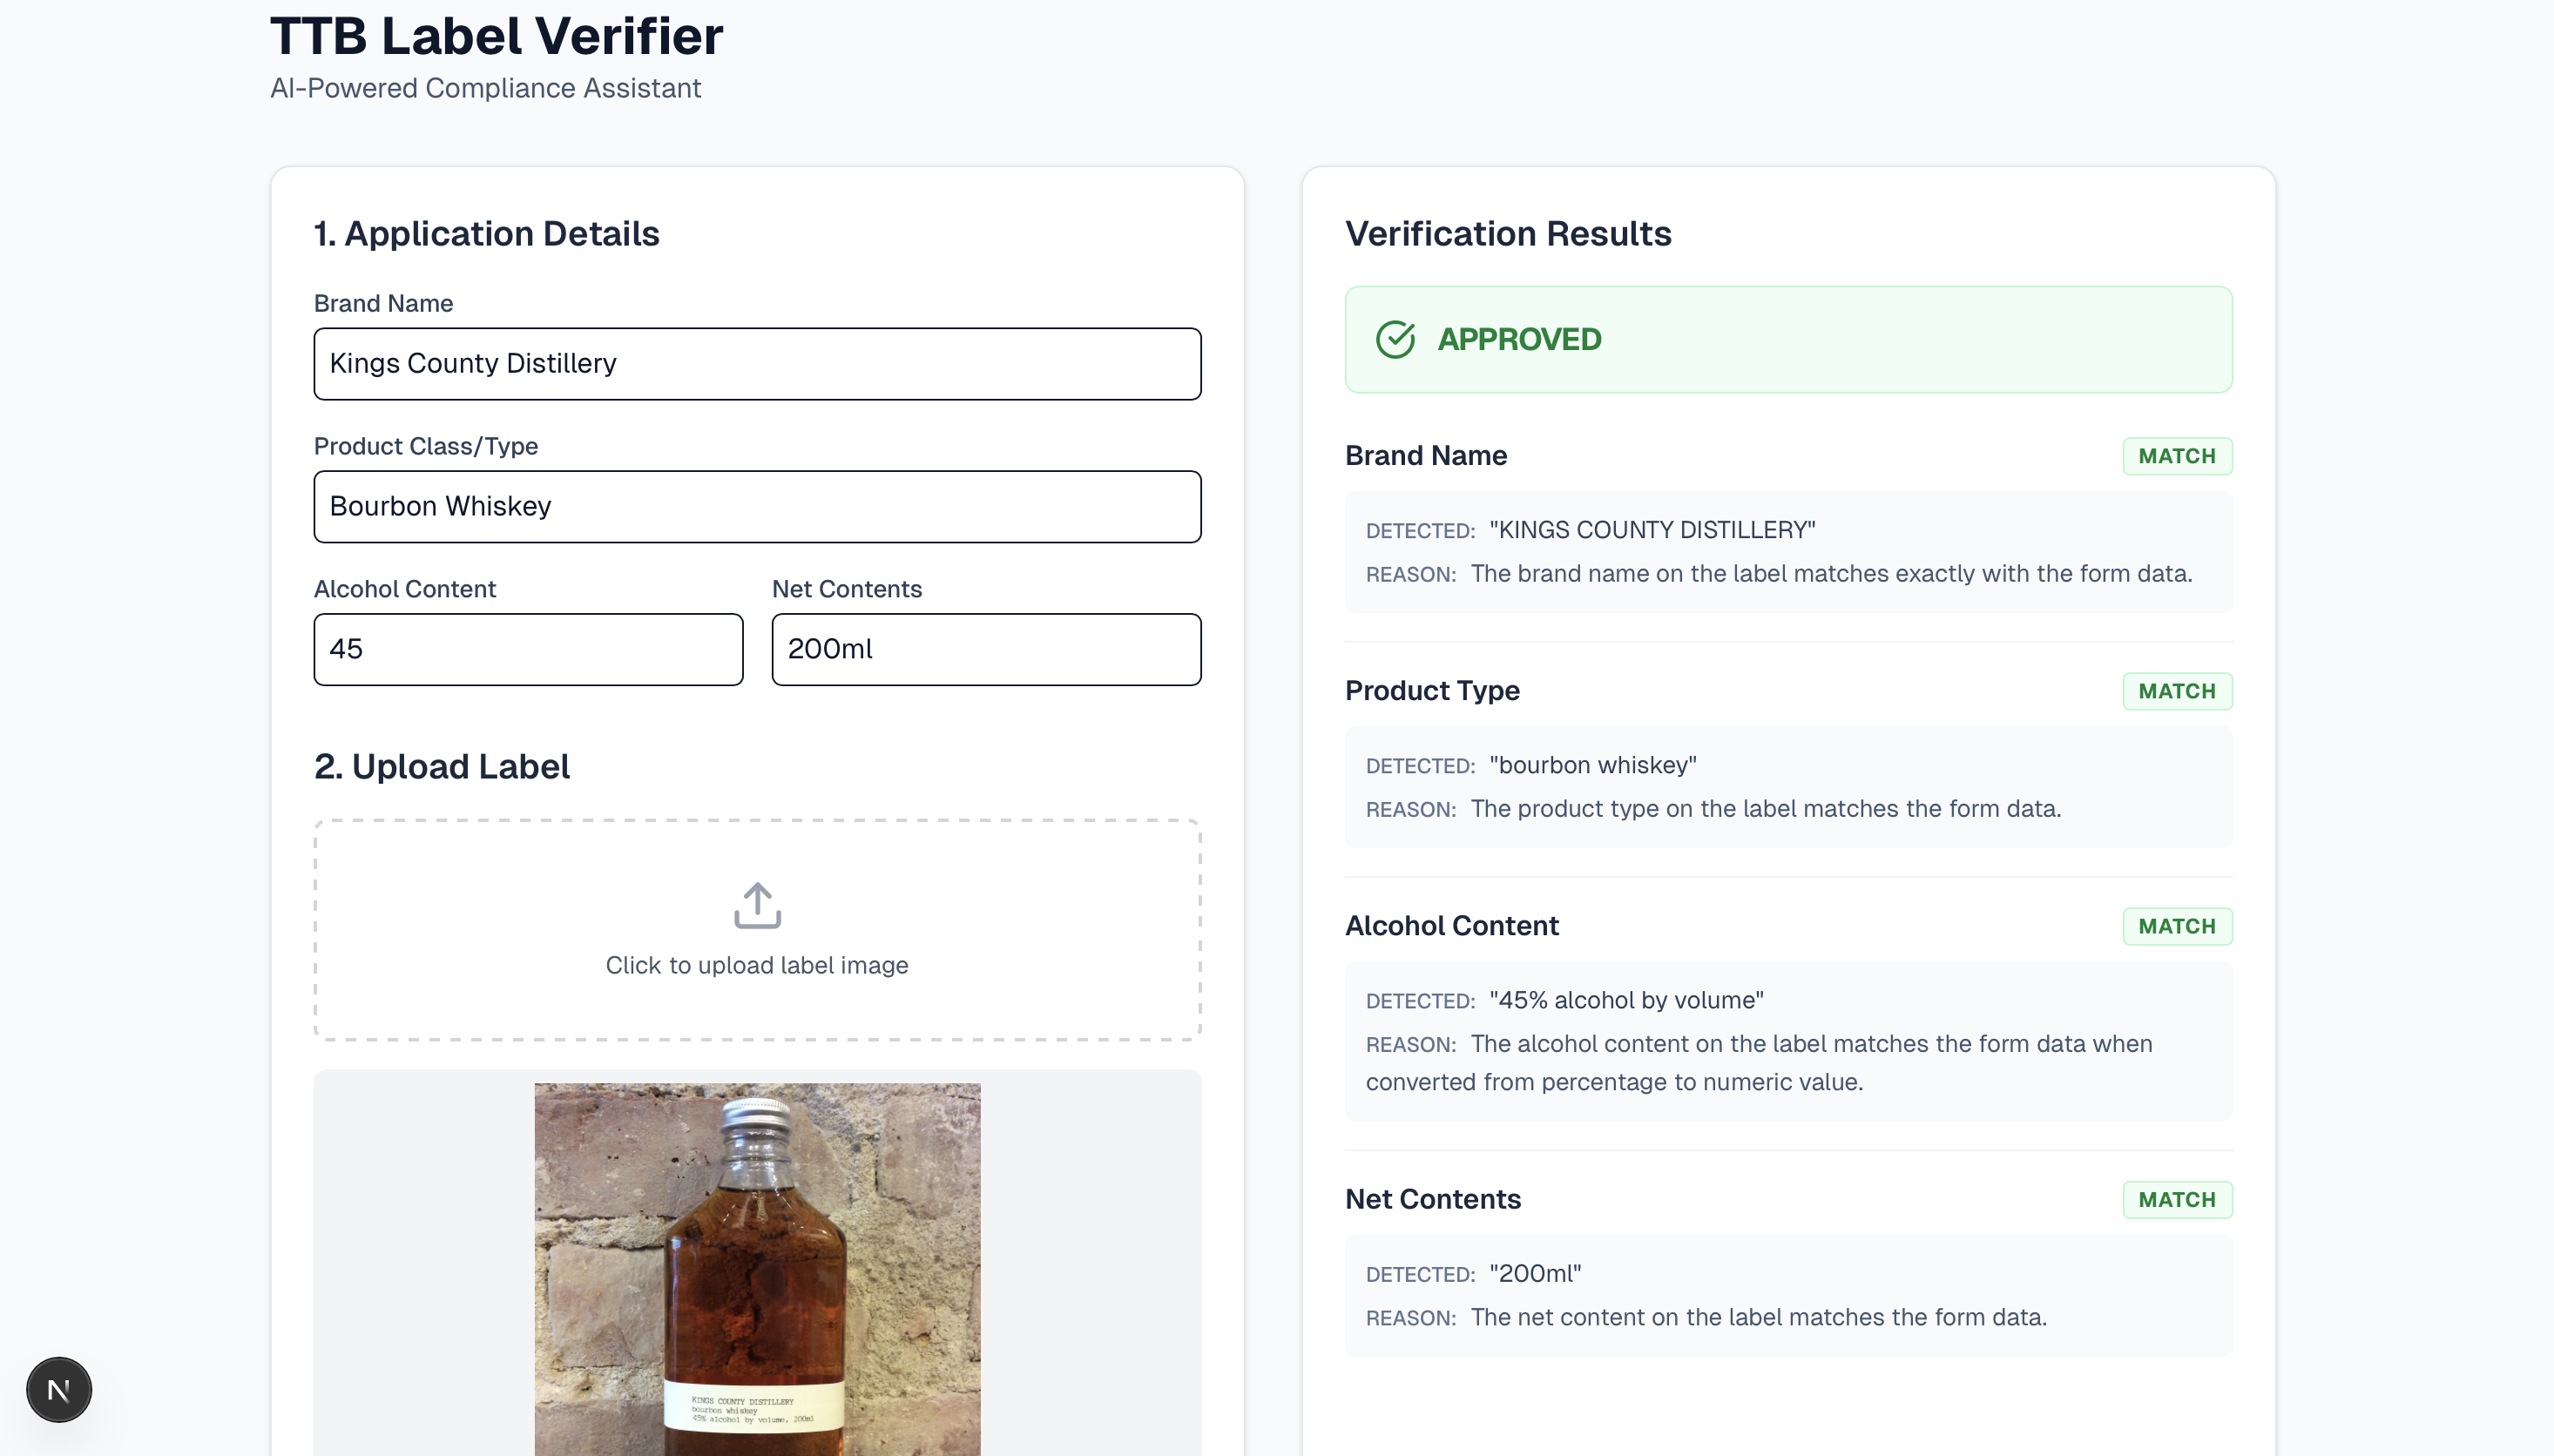Click the whiskey bottle image preview
The width and height of the screenshot is (2554, 1456).
(x=757, y=1270)
